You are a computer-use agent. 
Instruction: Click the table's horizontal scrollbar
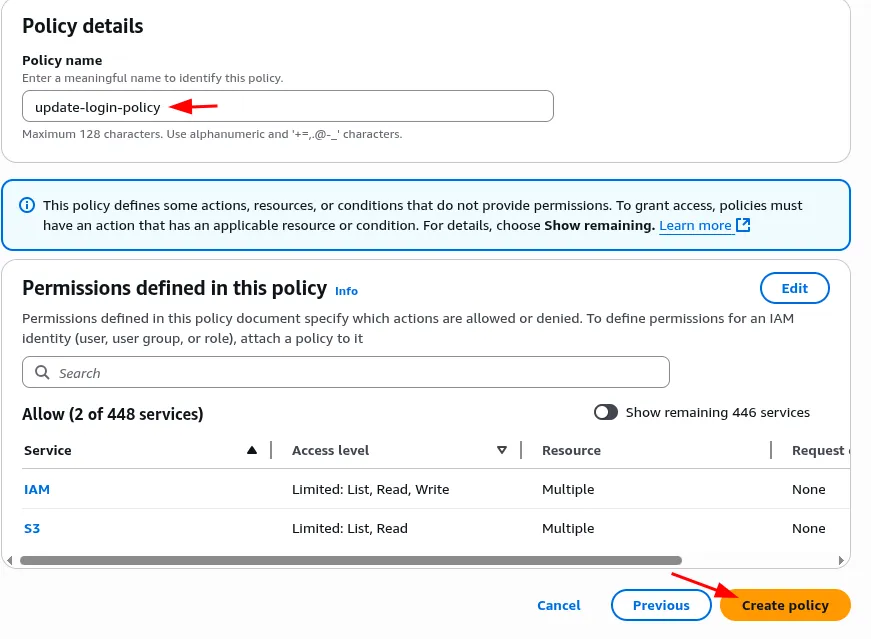coord(350,561)
